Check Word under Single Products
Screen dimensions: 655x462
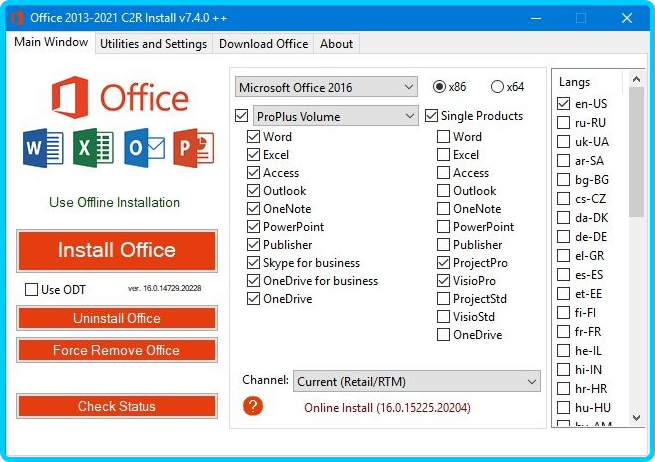click(x=443, y=137)
